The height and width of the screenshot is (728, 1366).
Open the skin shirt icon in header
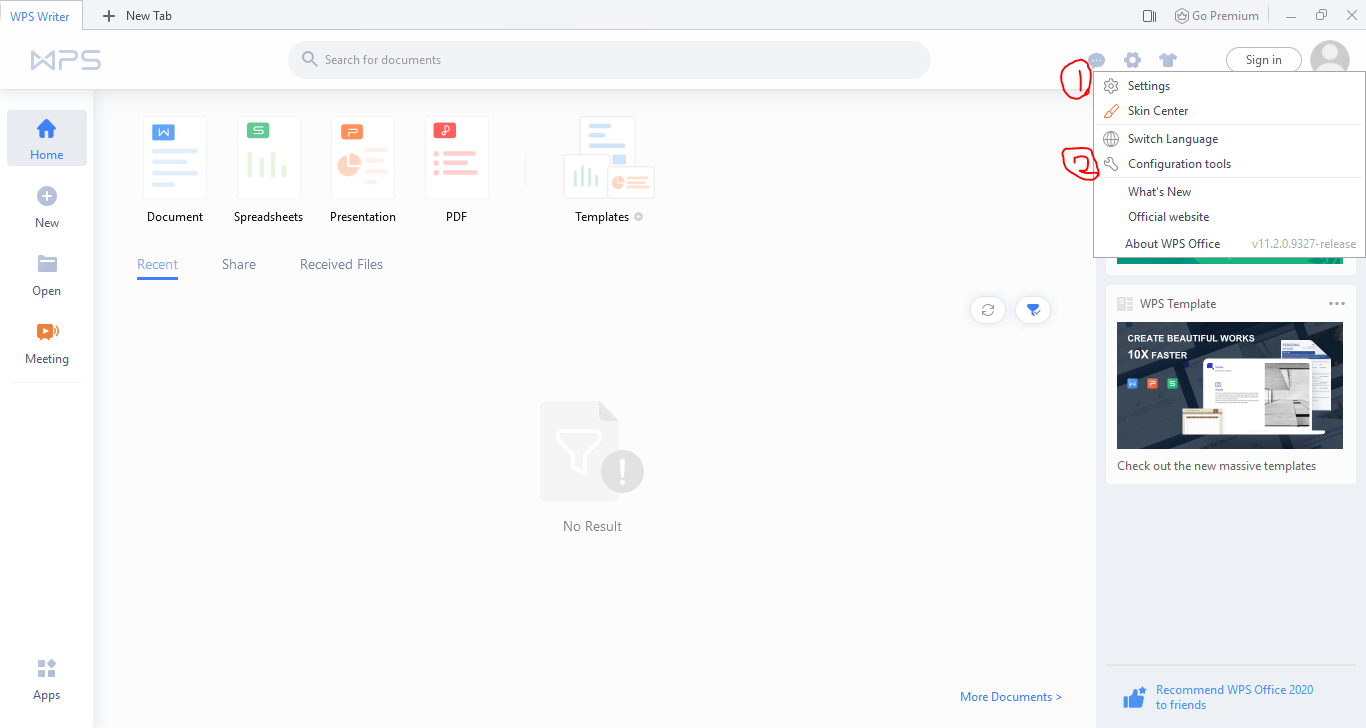tap(1168, 60)
